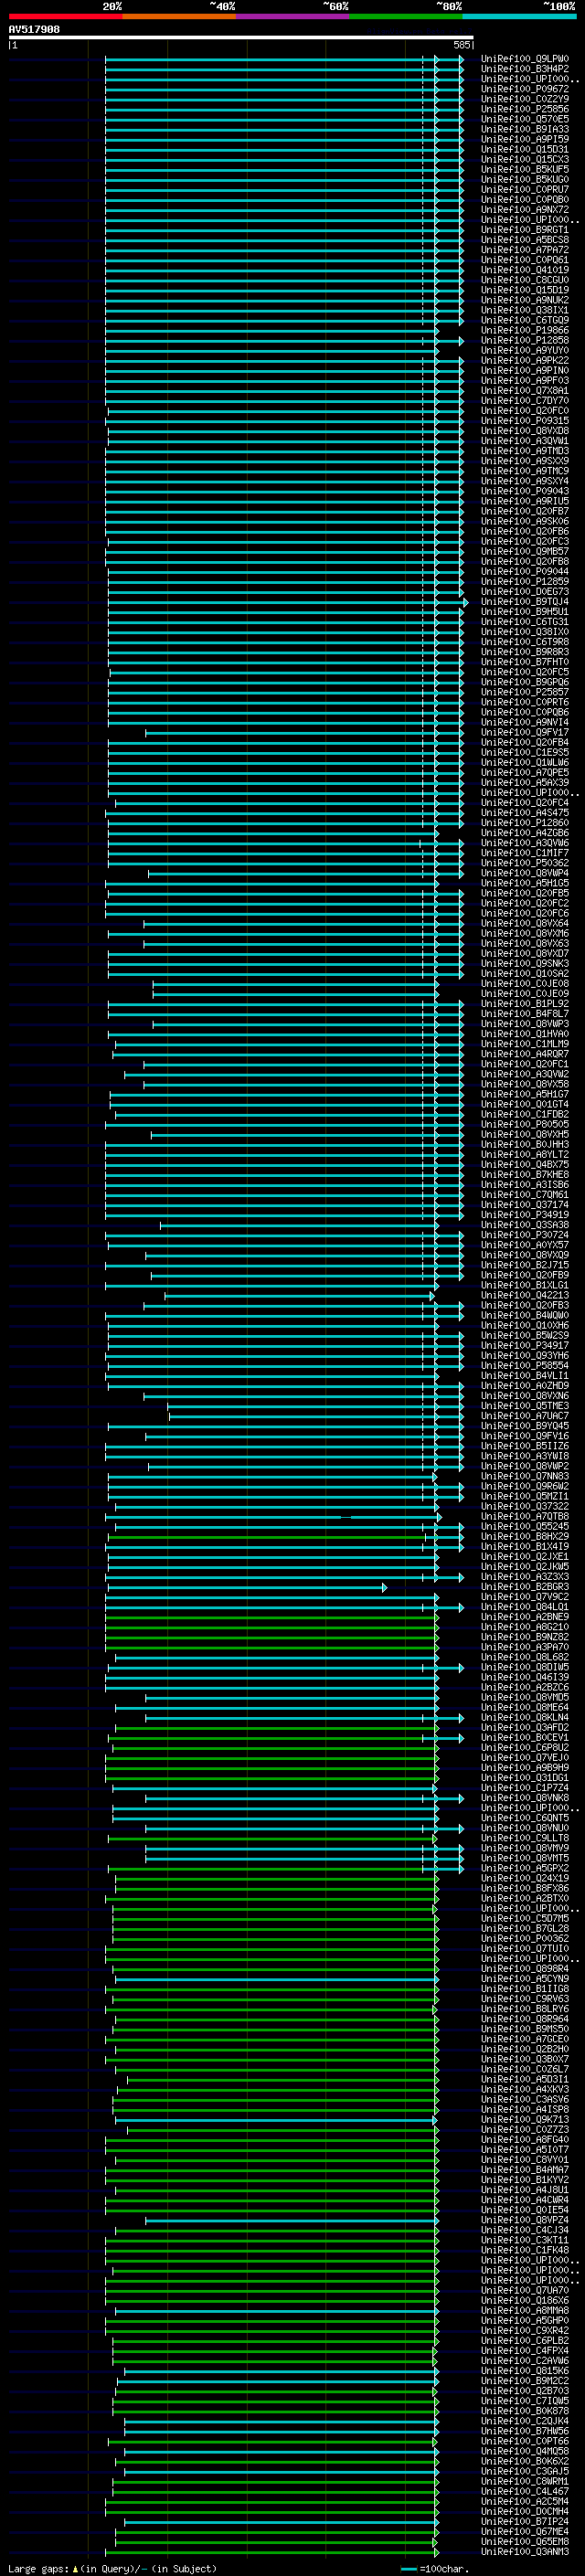Click UniRef100_P19866 hit name
The width and height of the screenshot is (585, 2576).
(525, 330)
